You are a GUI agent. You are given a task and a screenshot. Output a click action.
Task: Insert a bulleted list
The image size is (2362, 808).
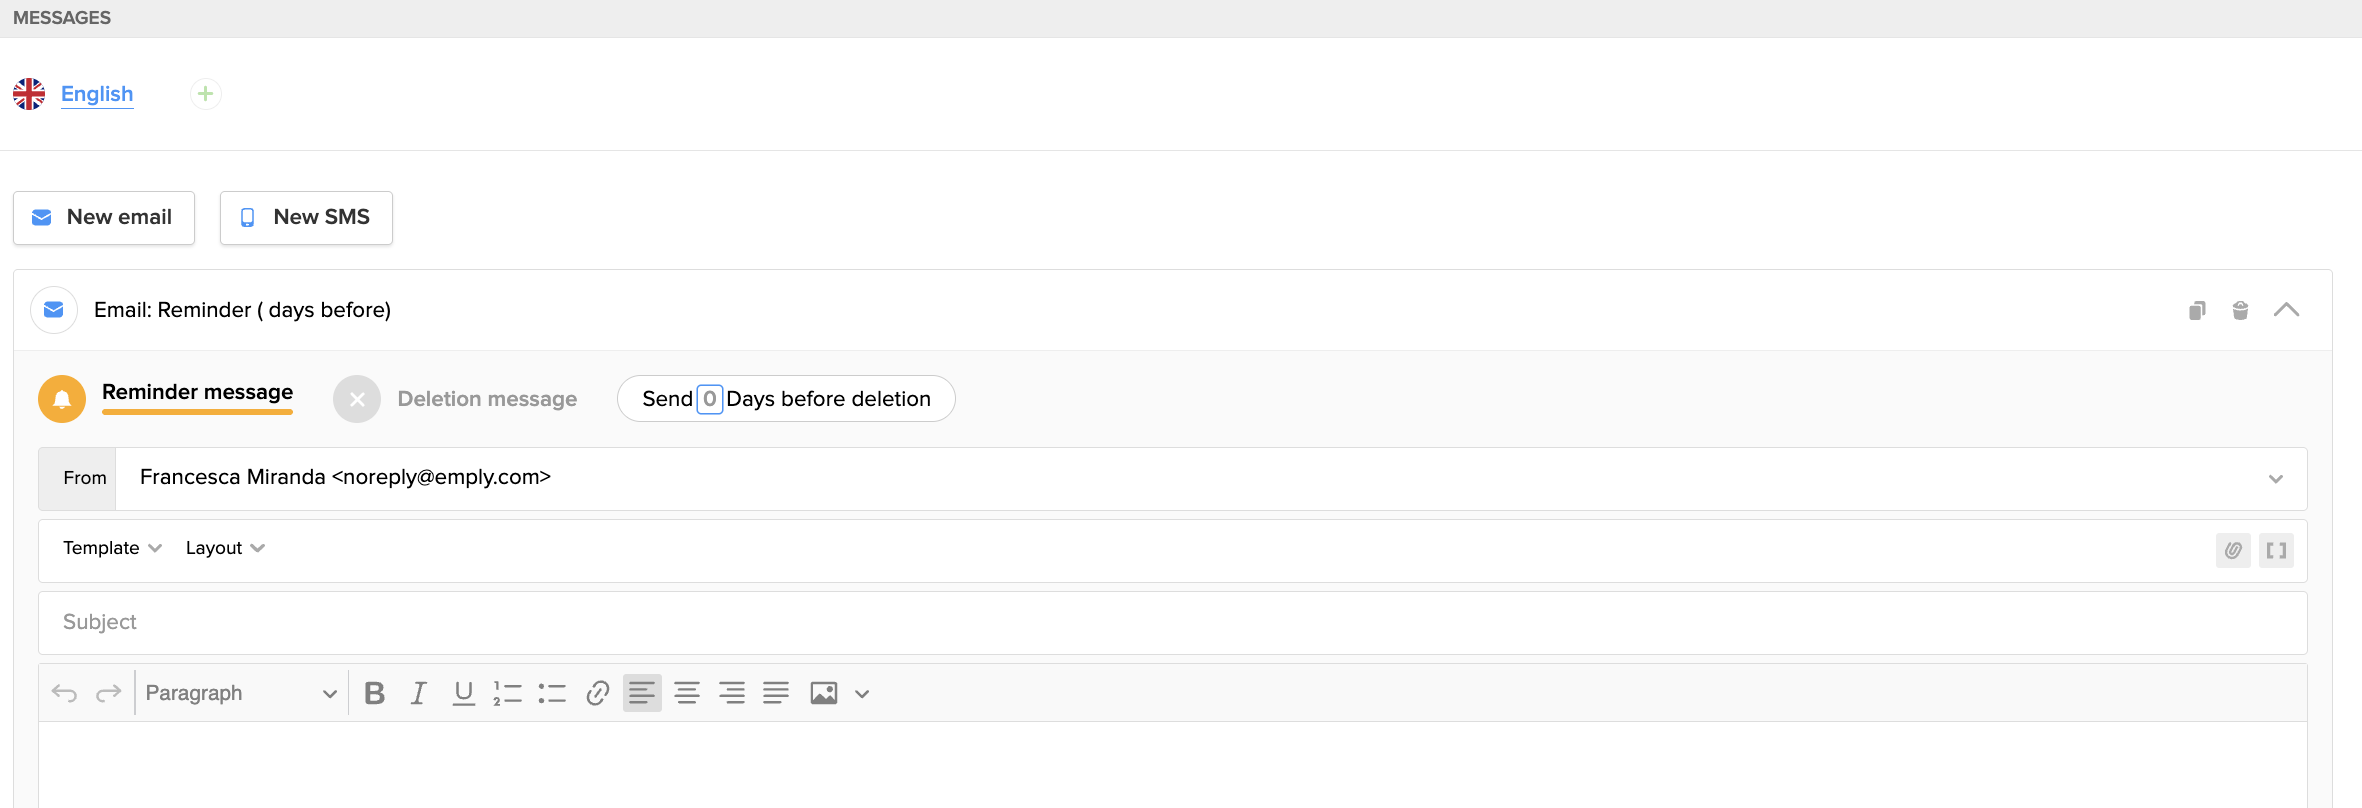coord(552,693)
